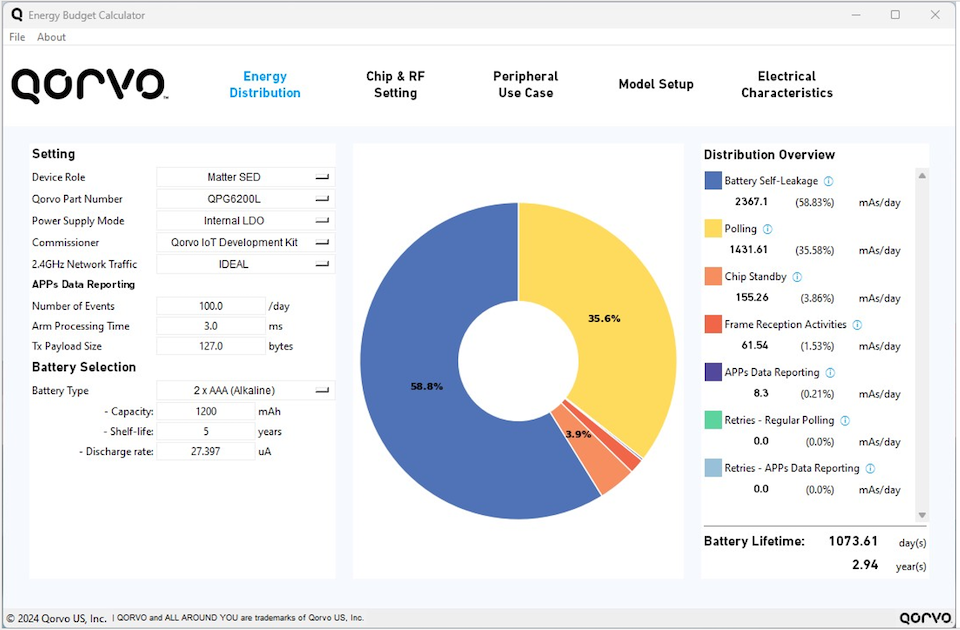Click info icon next to Chip Standby

coord(797,277)
